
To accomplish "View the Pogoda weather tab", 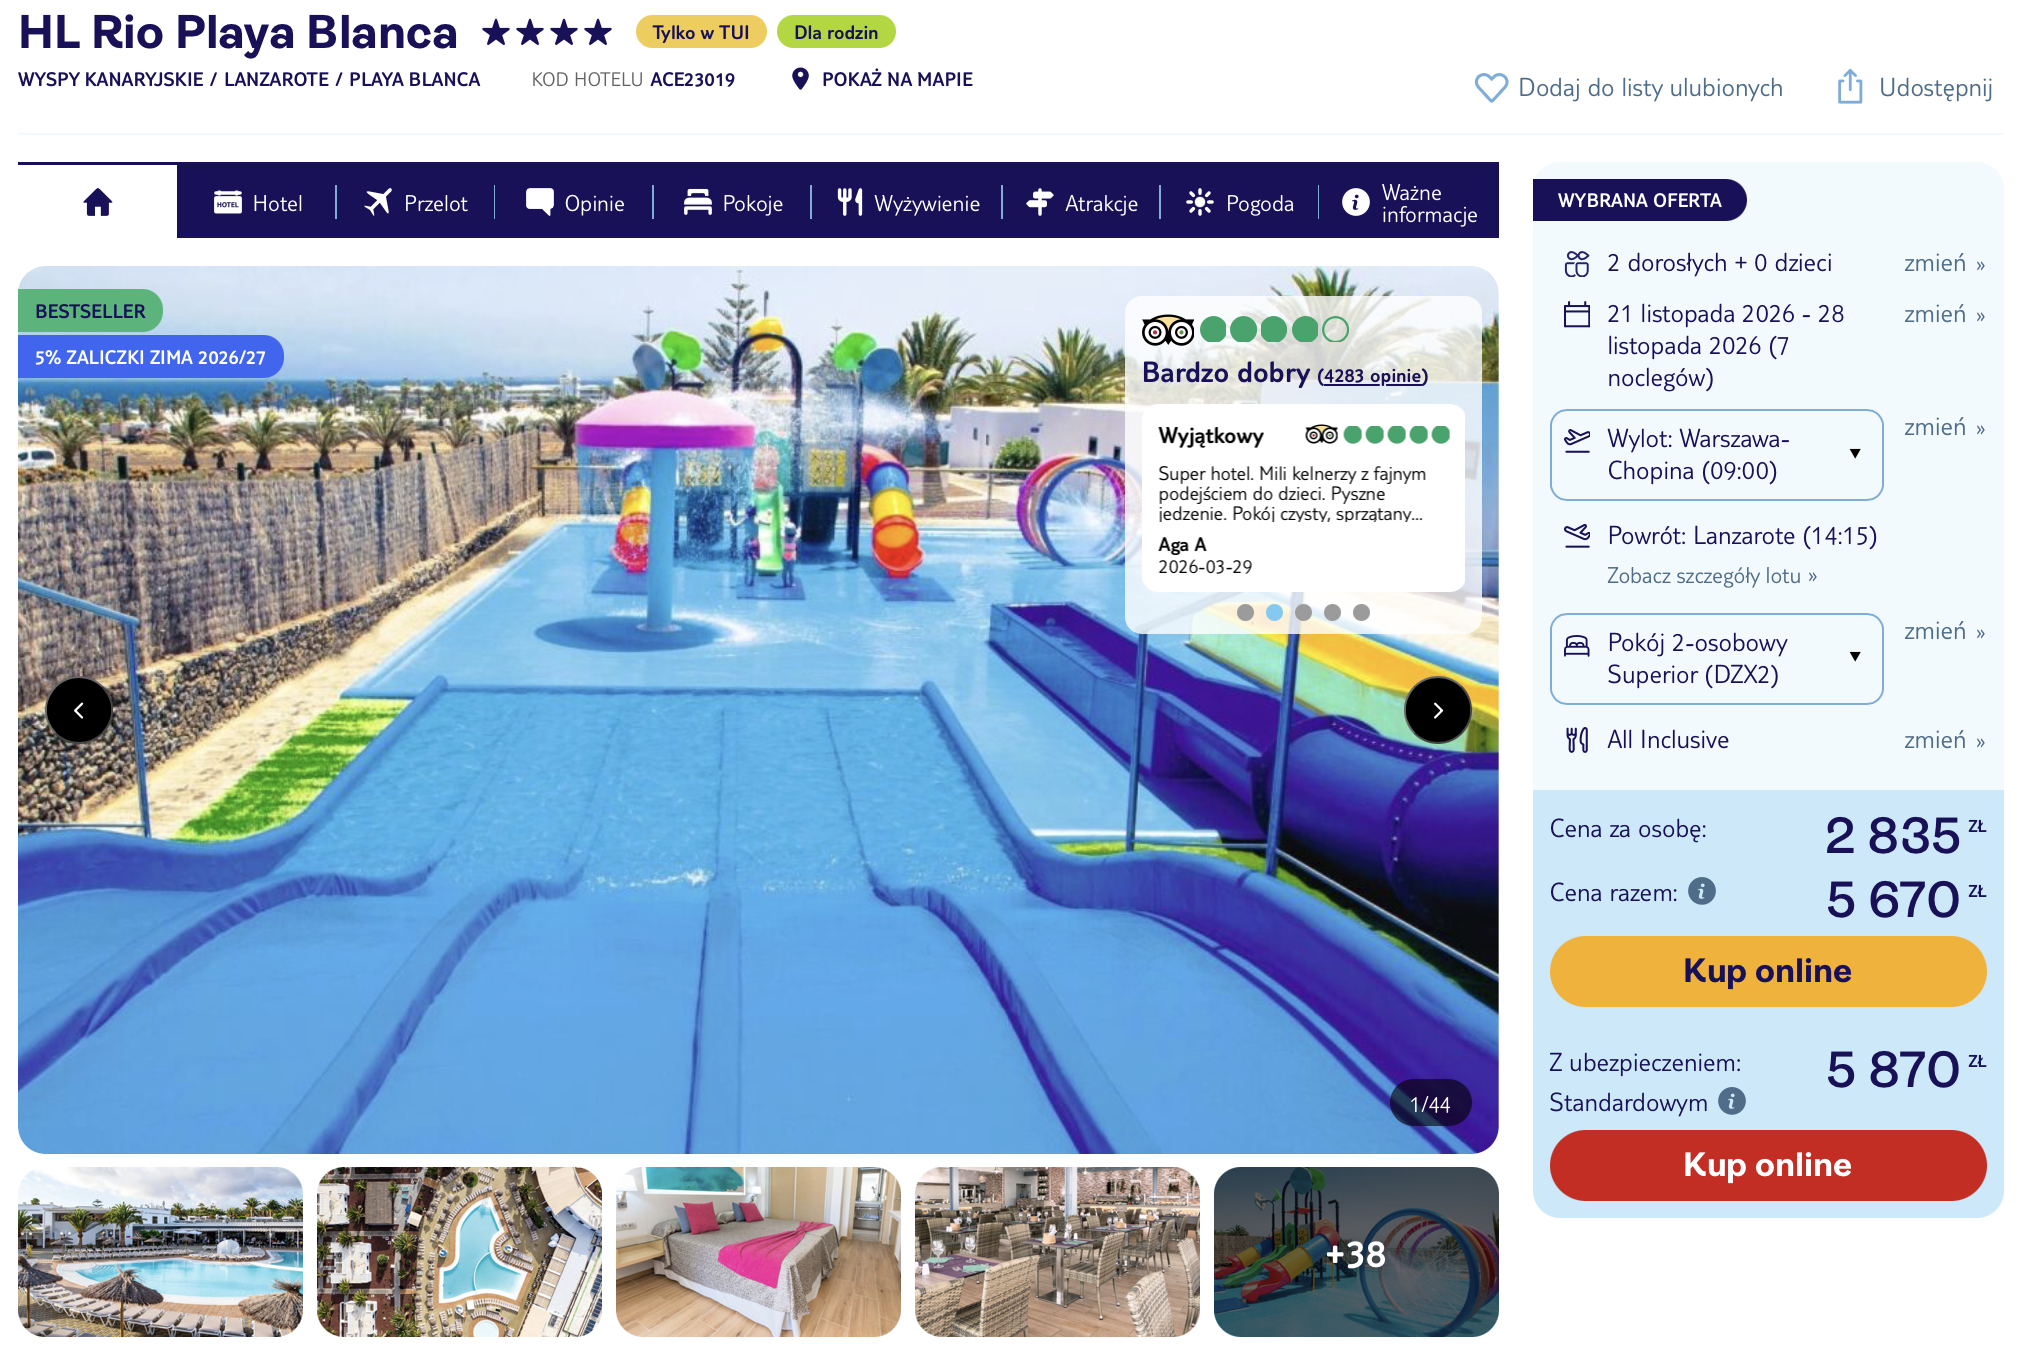I will point(1240,203).
